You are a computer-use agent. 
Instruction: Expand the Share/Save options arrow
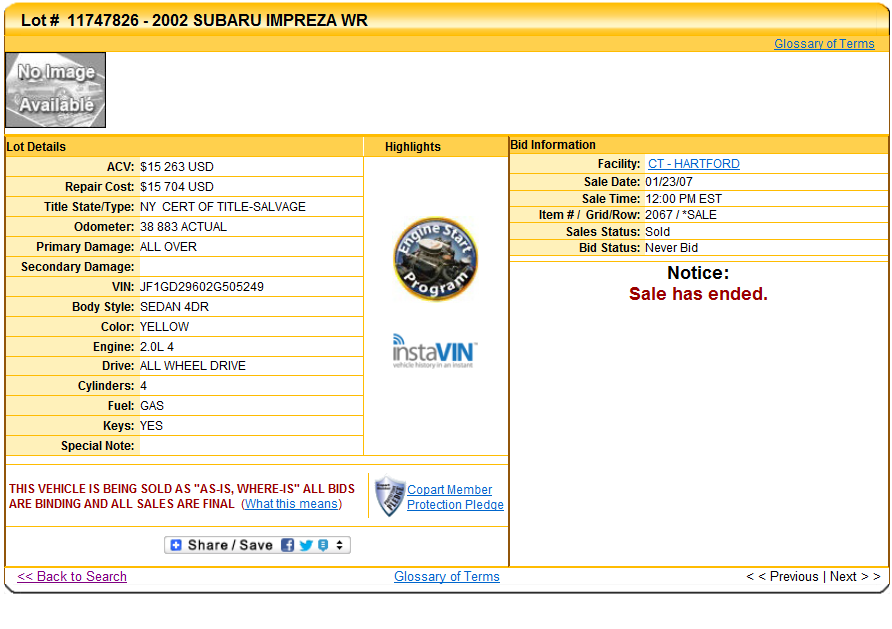coord(340,545)
